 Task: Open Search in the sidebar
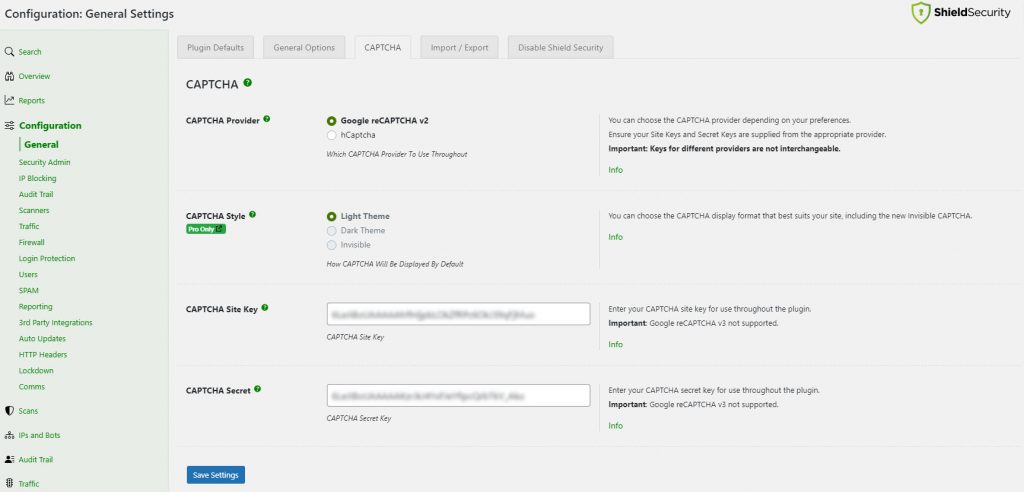click(x=30, y=52)
